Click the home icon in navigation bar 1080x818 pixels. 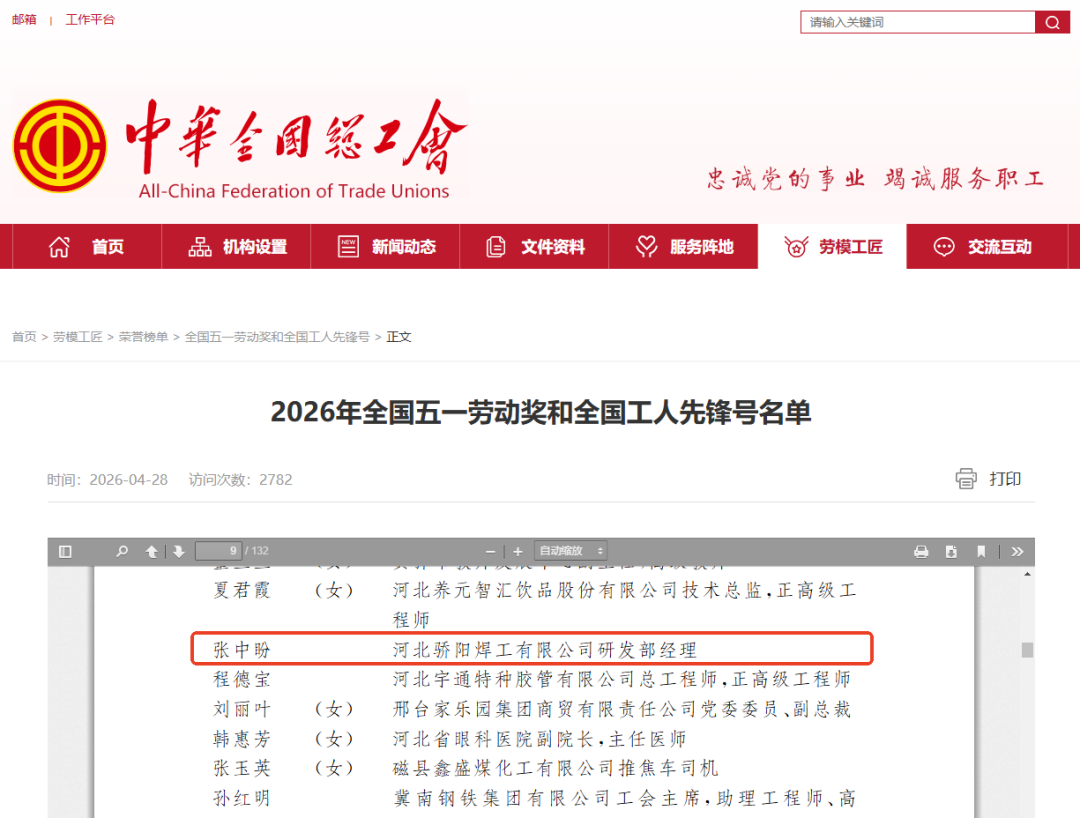click(x=59, y=247)
